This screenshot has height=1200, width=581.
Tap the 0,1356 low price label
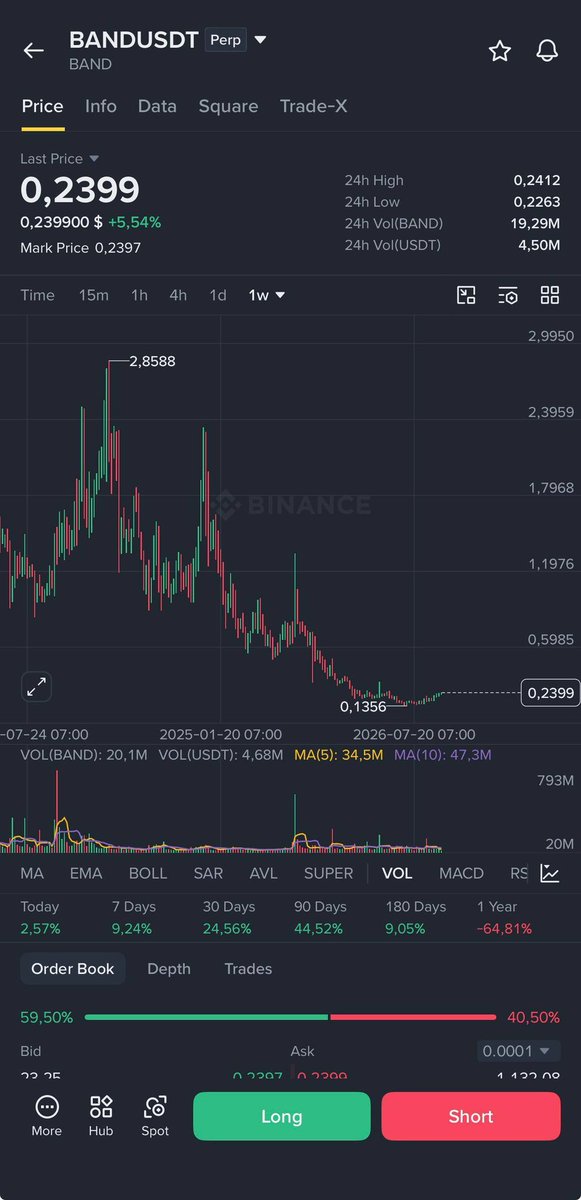pyautogui.click(x=363, y=706)
